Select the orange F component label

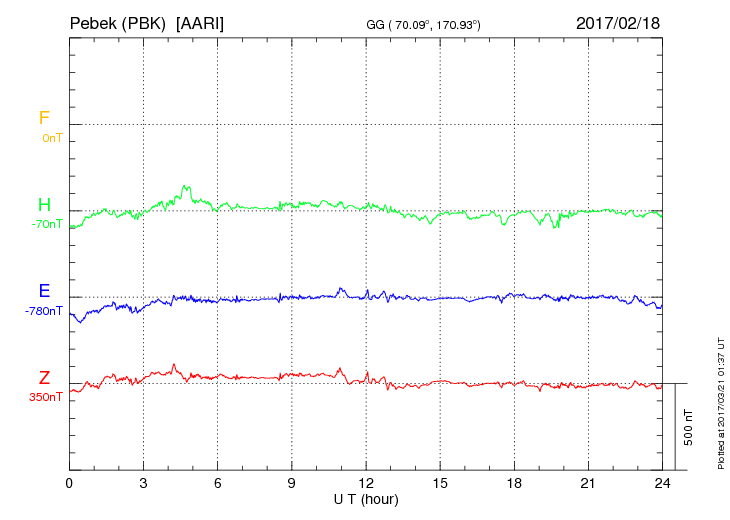[x=44, y=118]
